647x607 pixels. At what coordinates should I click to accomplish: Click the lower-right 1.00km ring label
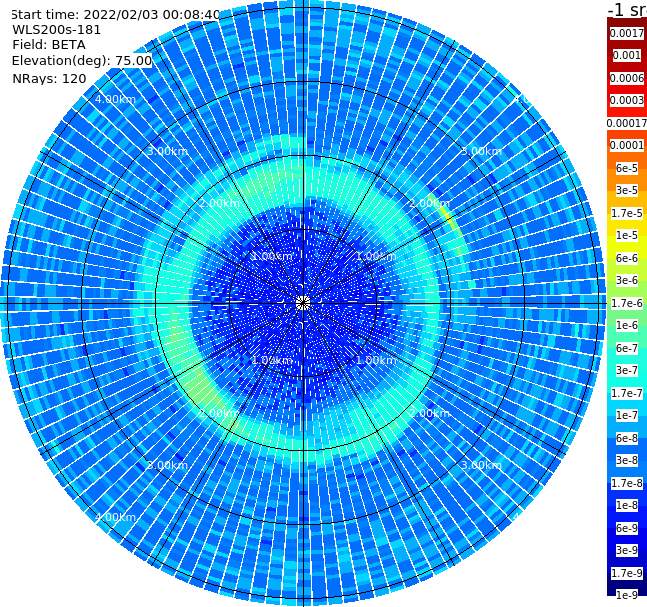click(376, 360)
